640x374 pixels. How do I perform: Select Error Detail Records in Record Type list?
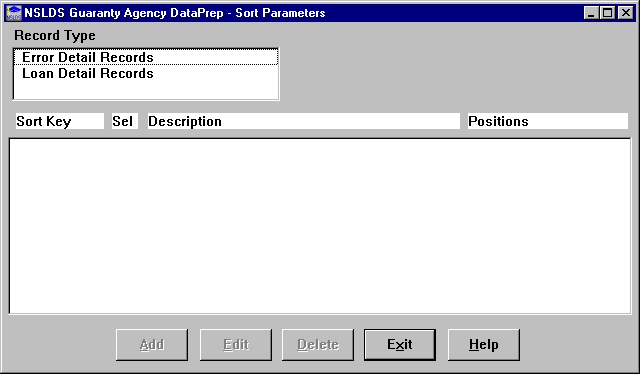coord(146,57)
